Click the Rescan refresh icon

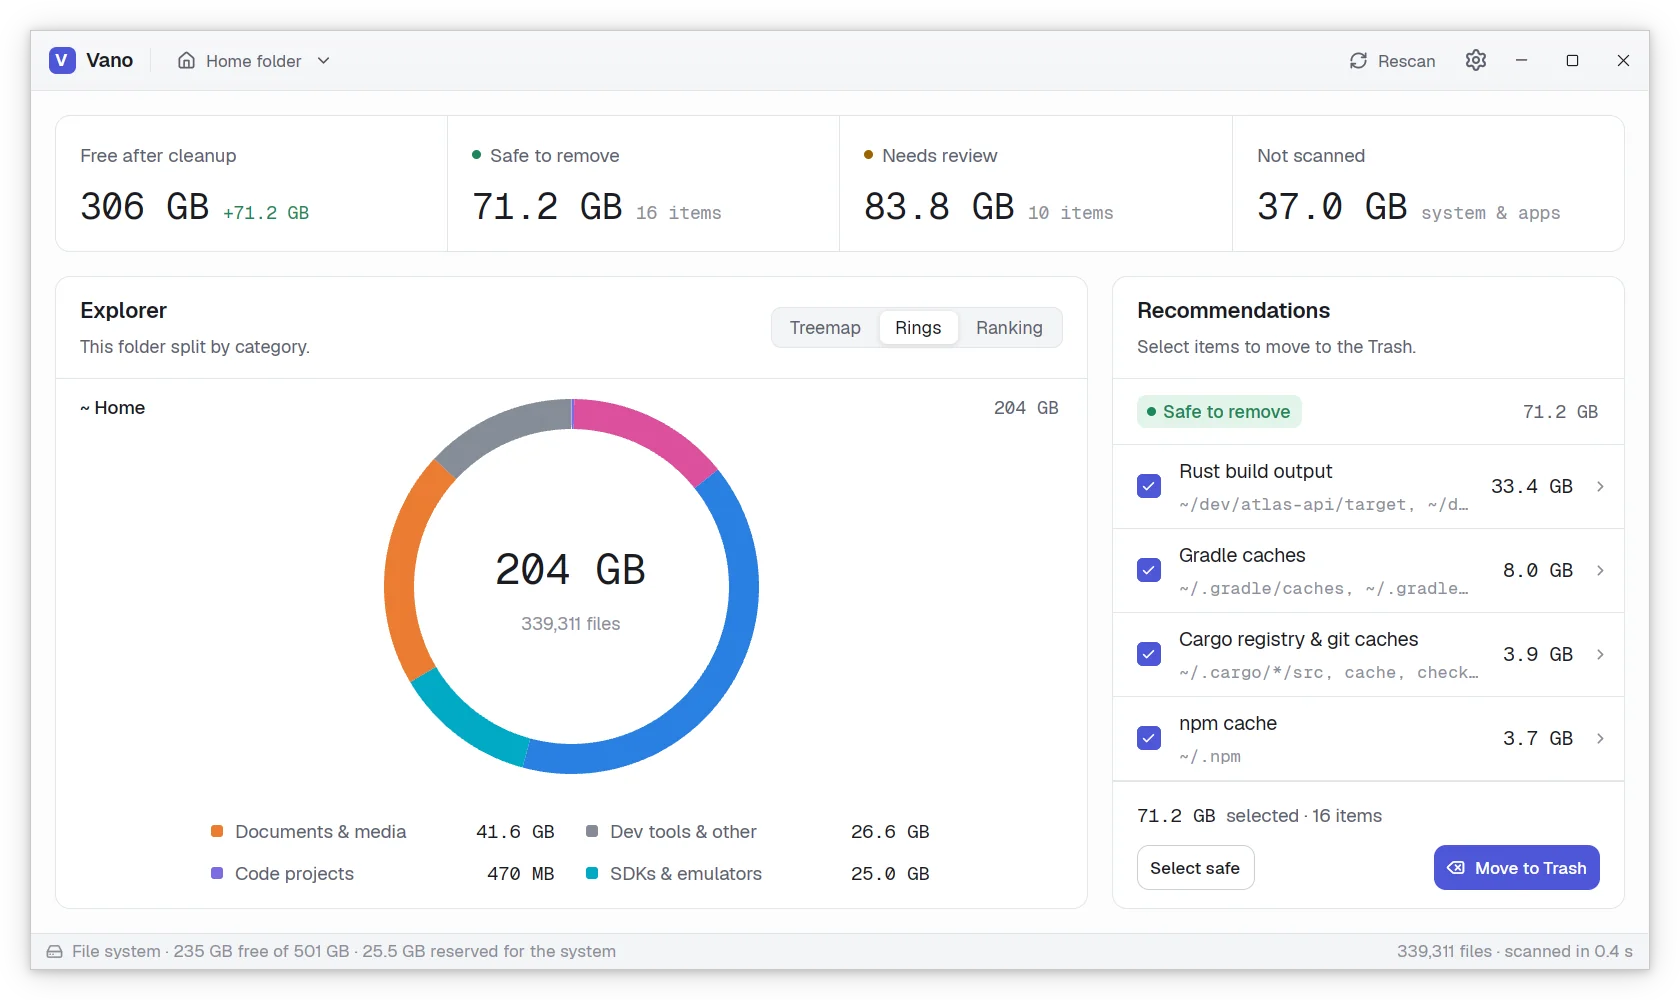[x=1358, y=61]
